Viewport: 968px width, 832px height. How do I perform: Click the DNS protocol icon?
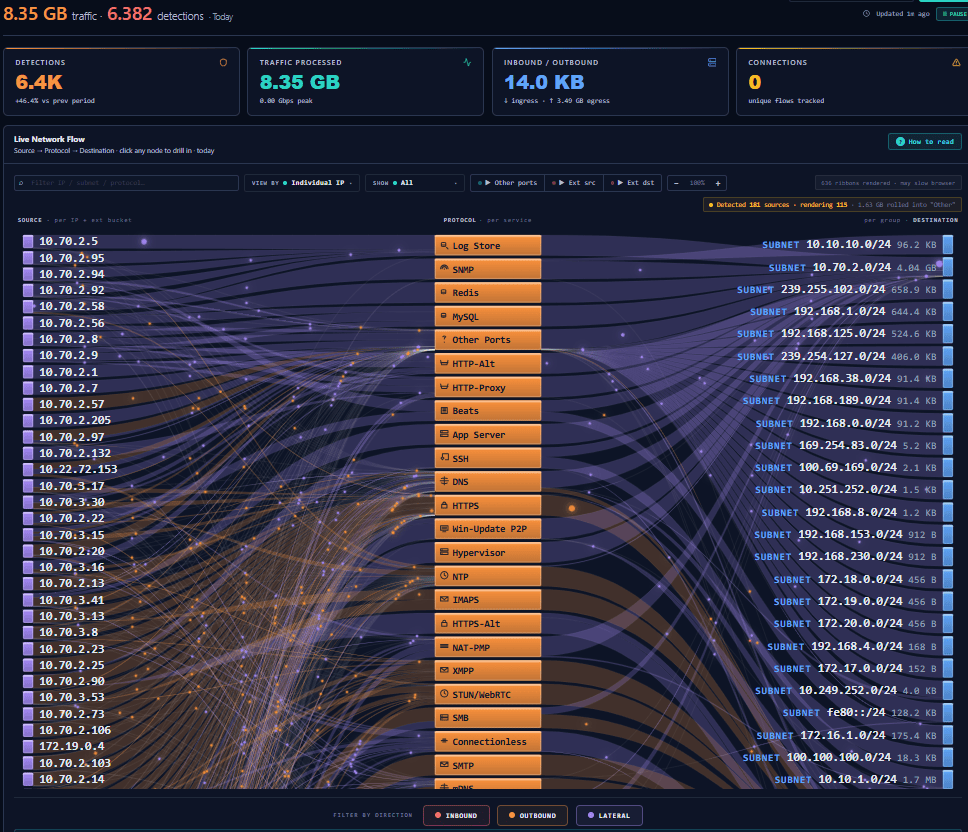tap(444, 481)
